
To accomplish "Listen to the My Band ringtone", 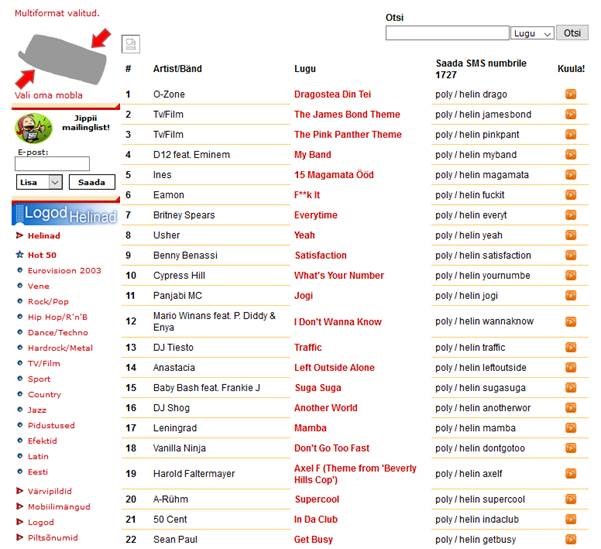I will coord(570,155).
